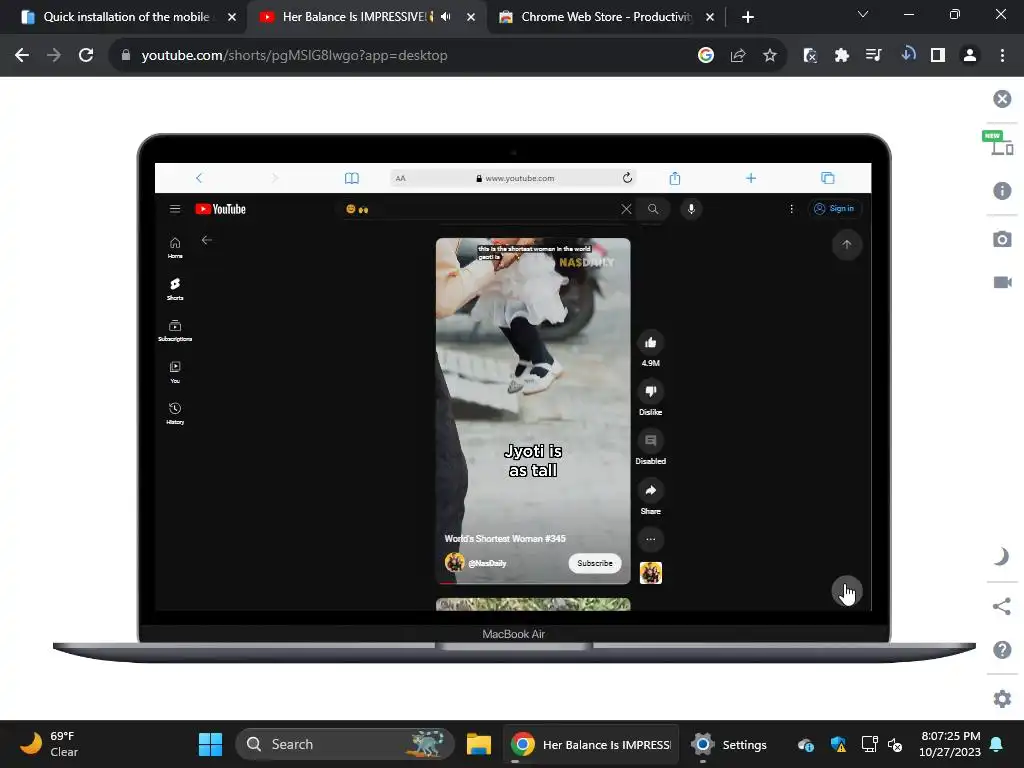Switch to Chrome Web Store tab
1024x768 pixels.
(605, 17)
